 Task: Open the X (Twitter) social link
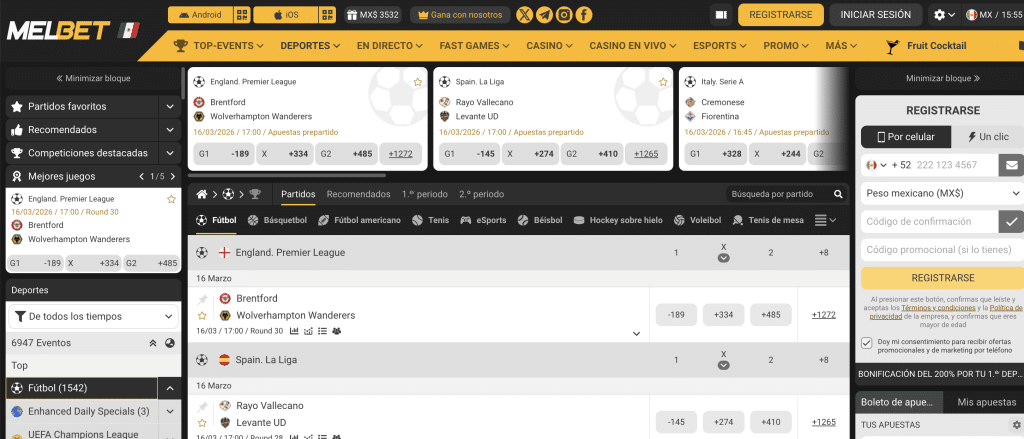(524, 14)
